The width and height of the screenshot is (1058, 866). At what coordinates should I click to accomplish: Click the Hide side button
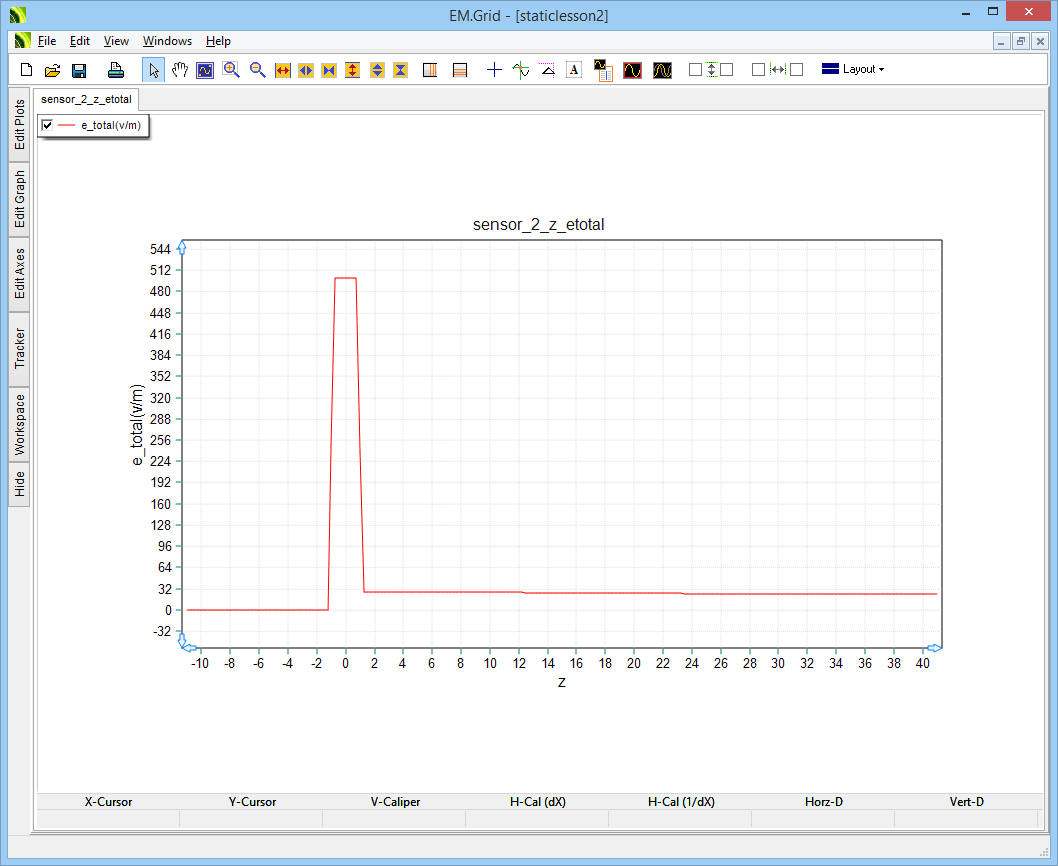(19, 485)
